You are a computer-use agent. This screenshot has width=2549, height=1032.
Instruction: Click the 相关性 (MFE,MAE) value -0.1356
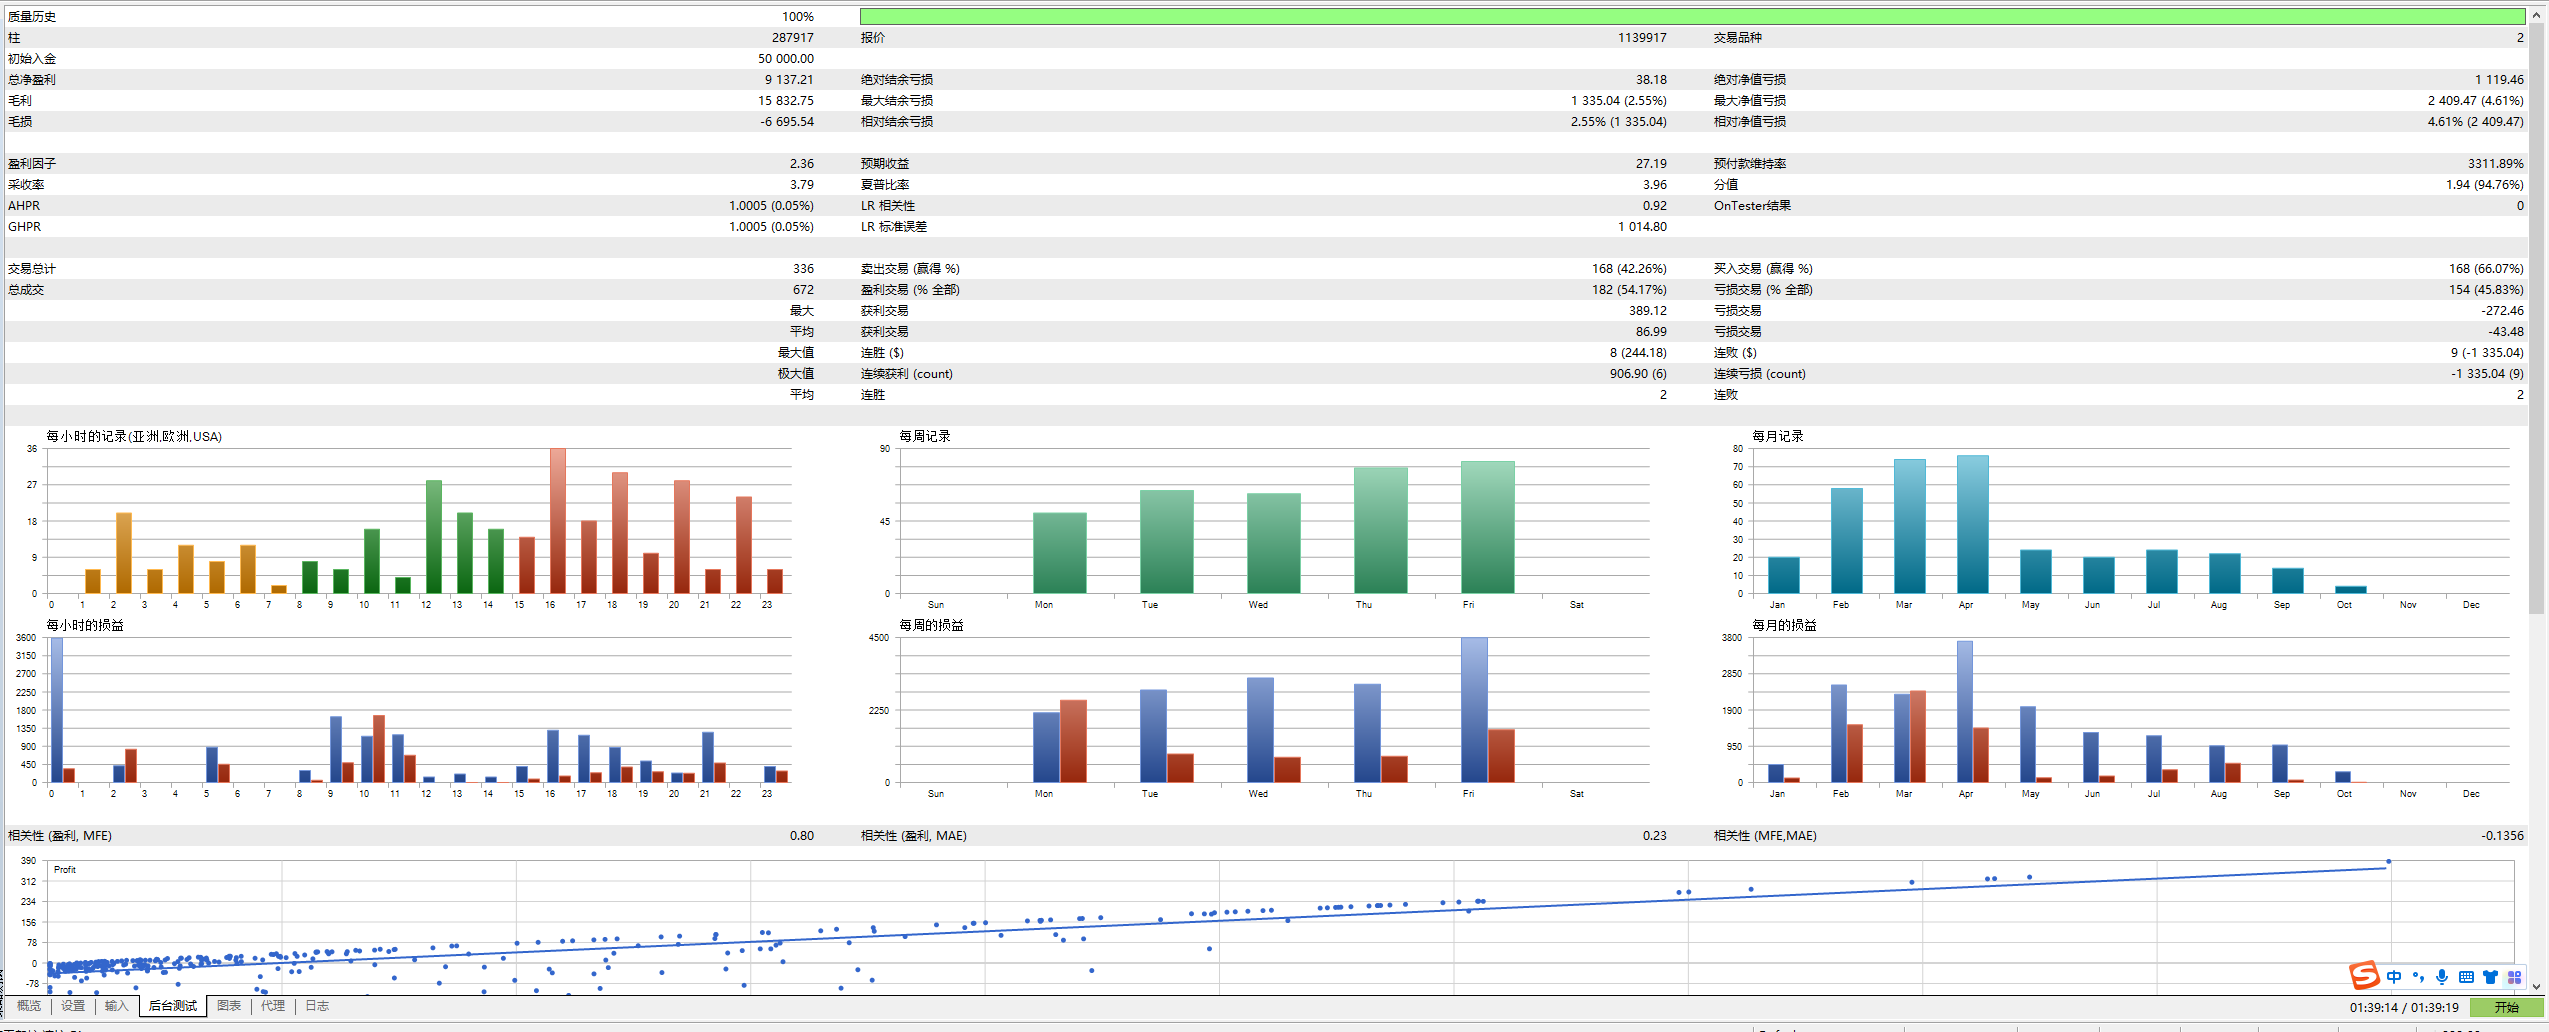(x=2503, y=835)
